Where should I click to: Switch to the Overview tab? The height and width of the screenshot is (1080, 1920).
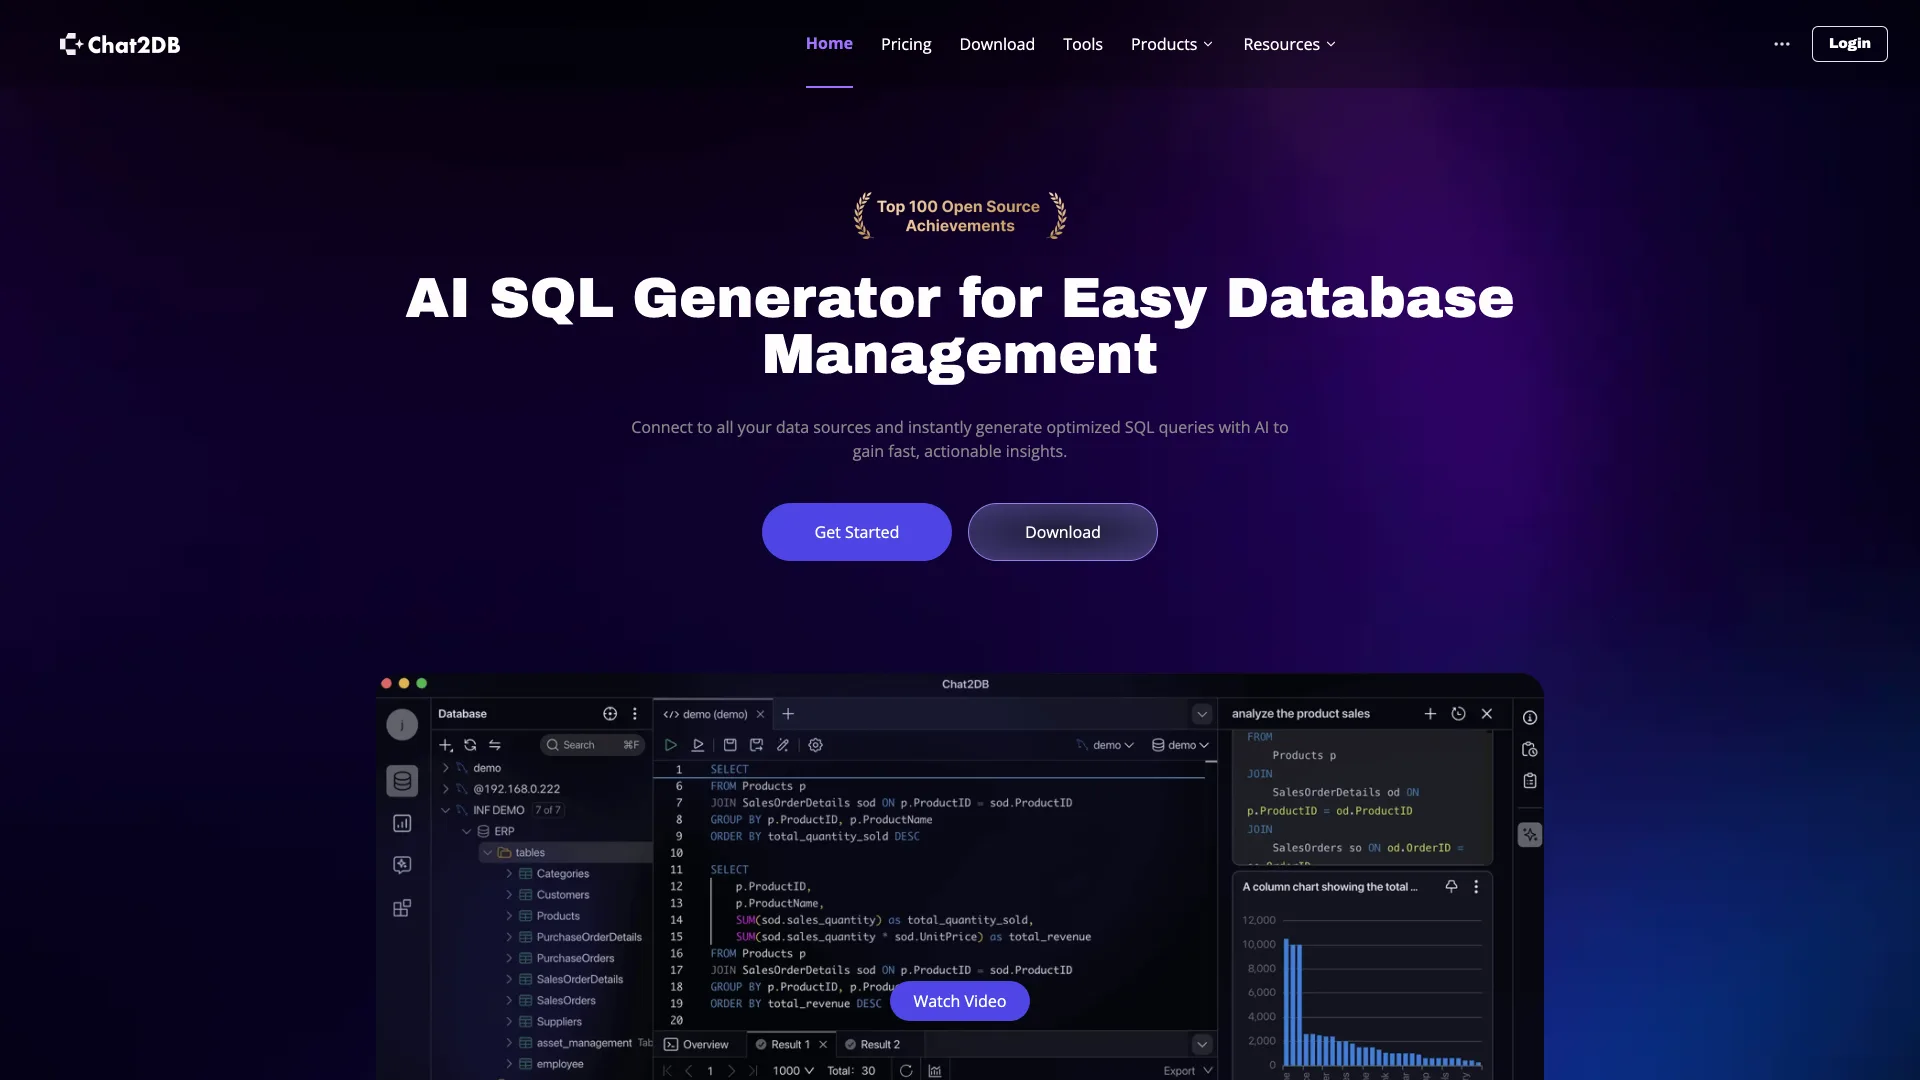[696, 1044]
